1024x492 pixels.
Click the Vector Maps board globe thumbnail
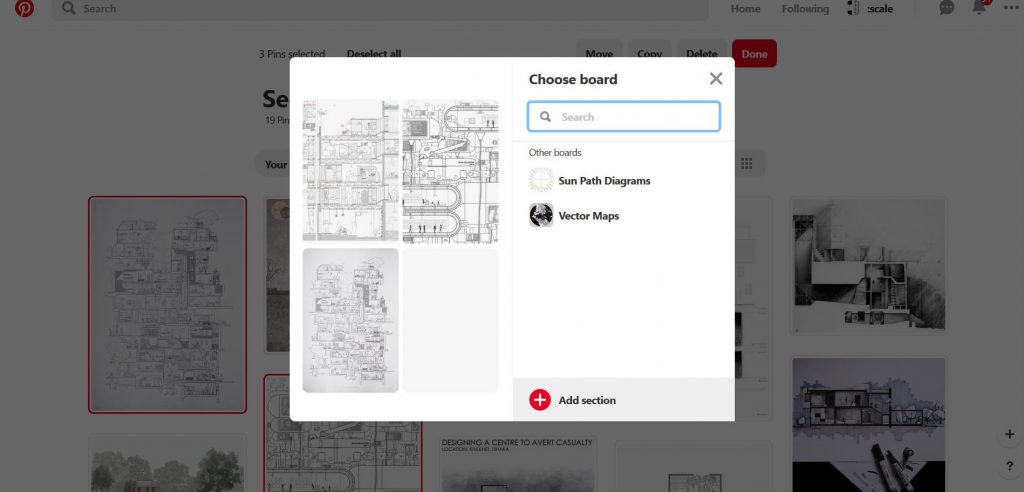click(x=541, y=215)
